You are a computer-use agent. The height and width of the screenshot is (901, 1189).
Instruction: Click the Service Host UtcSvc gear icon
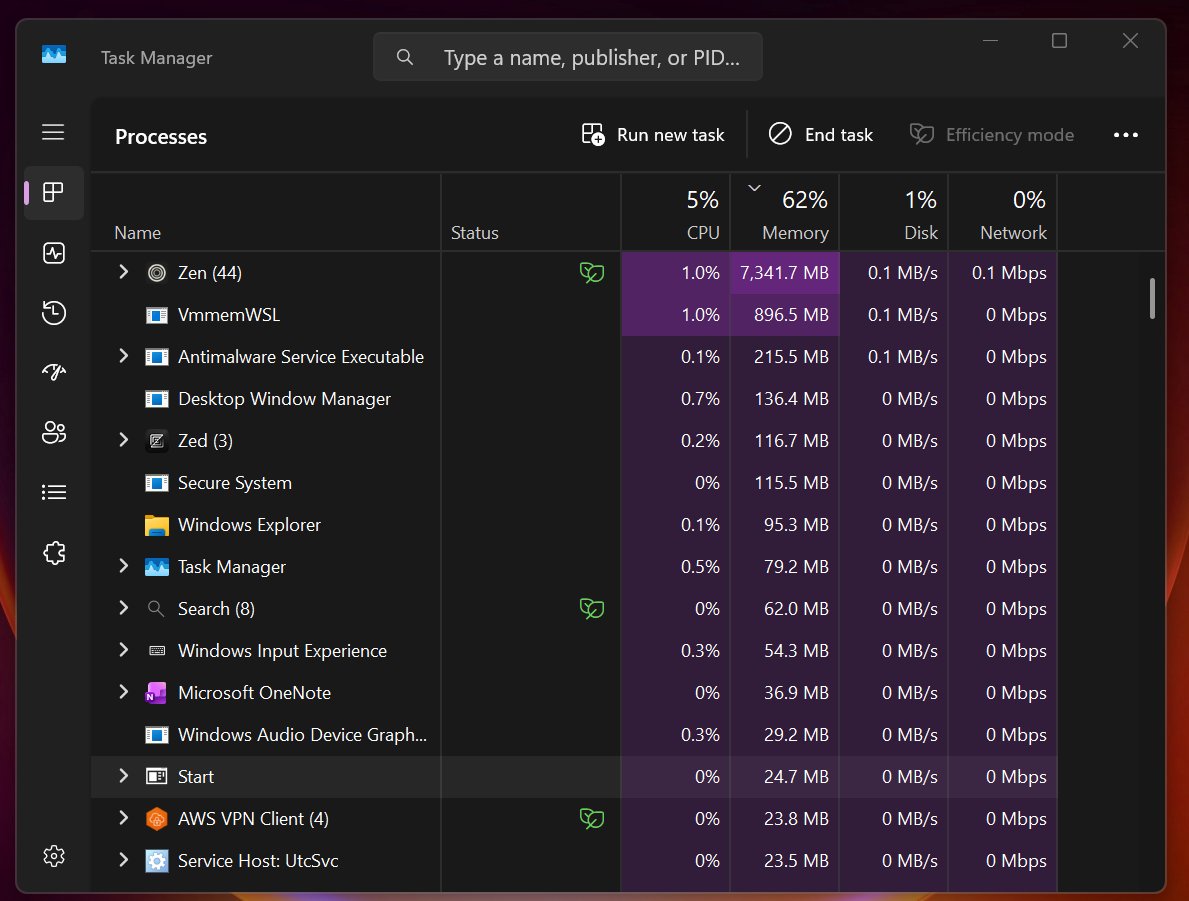click(x=156, y=861)
